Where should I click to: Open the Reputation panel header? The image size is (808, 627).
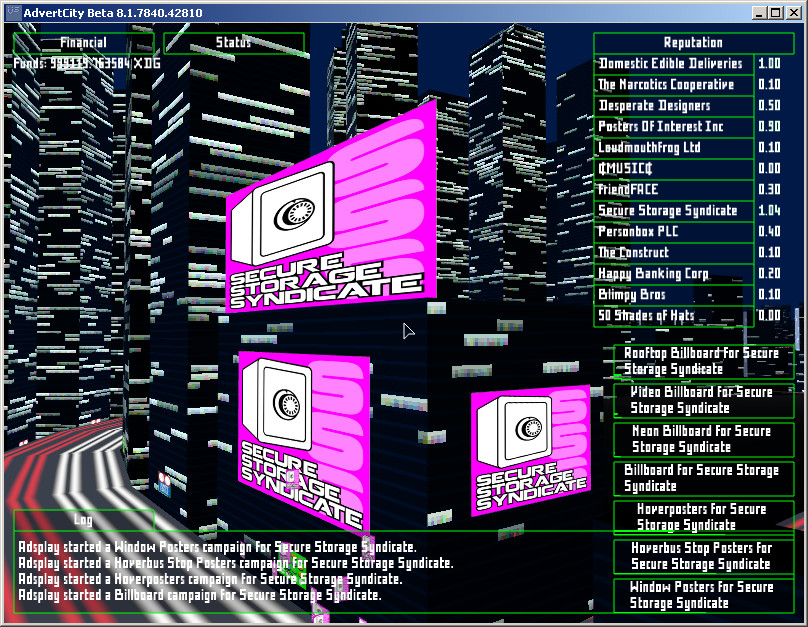click(x=693, y=42)
